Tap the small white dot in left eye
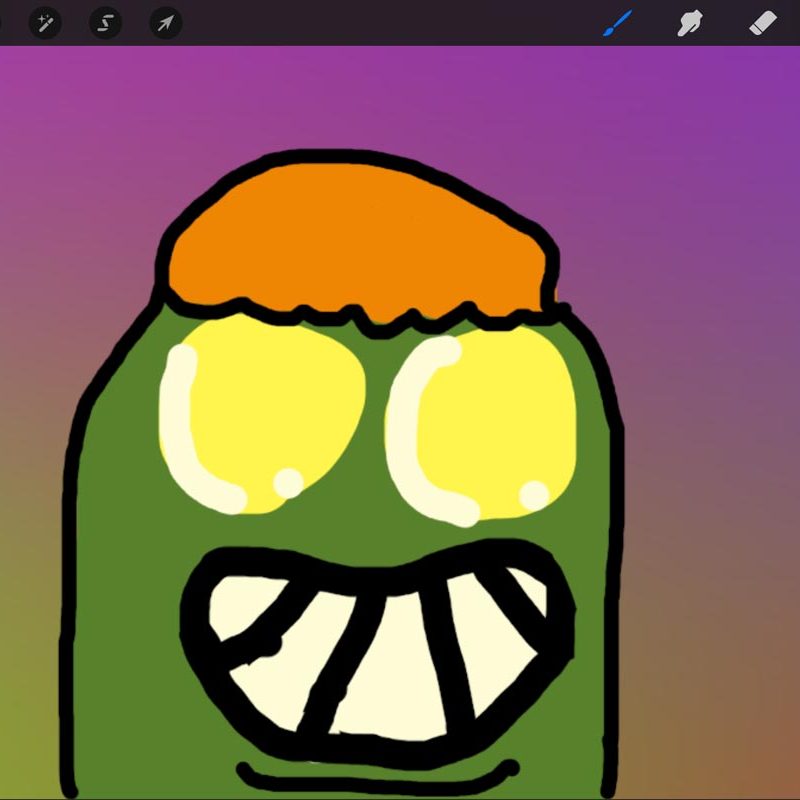Image resolution: width=800 pixels, height=800 pixels. 288,483
